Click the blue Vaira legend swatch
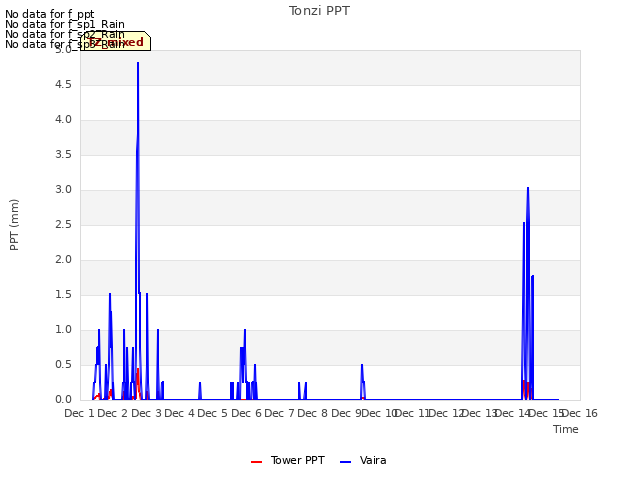Image resolution: width=640 pixels, height=480 pixels. coord(345,462)
